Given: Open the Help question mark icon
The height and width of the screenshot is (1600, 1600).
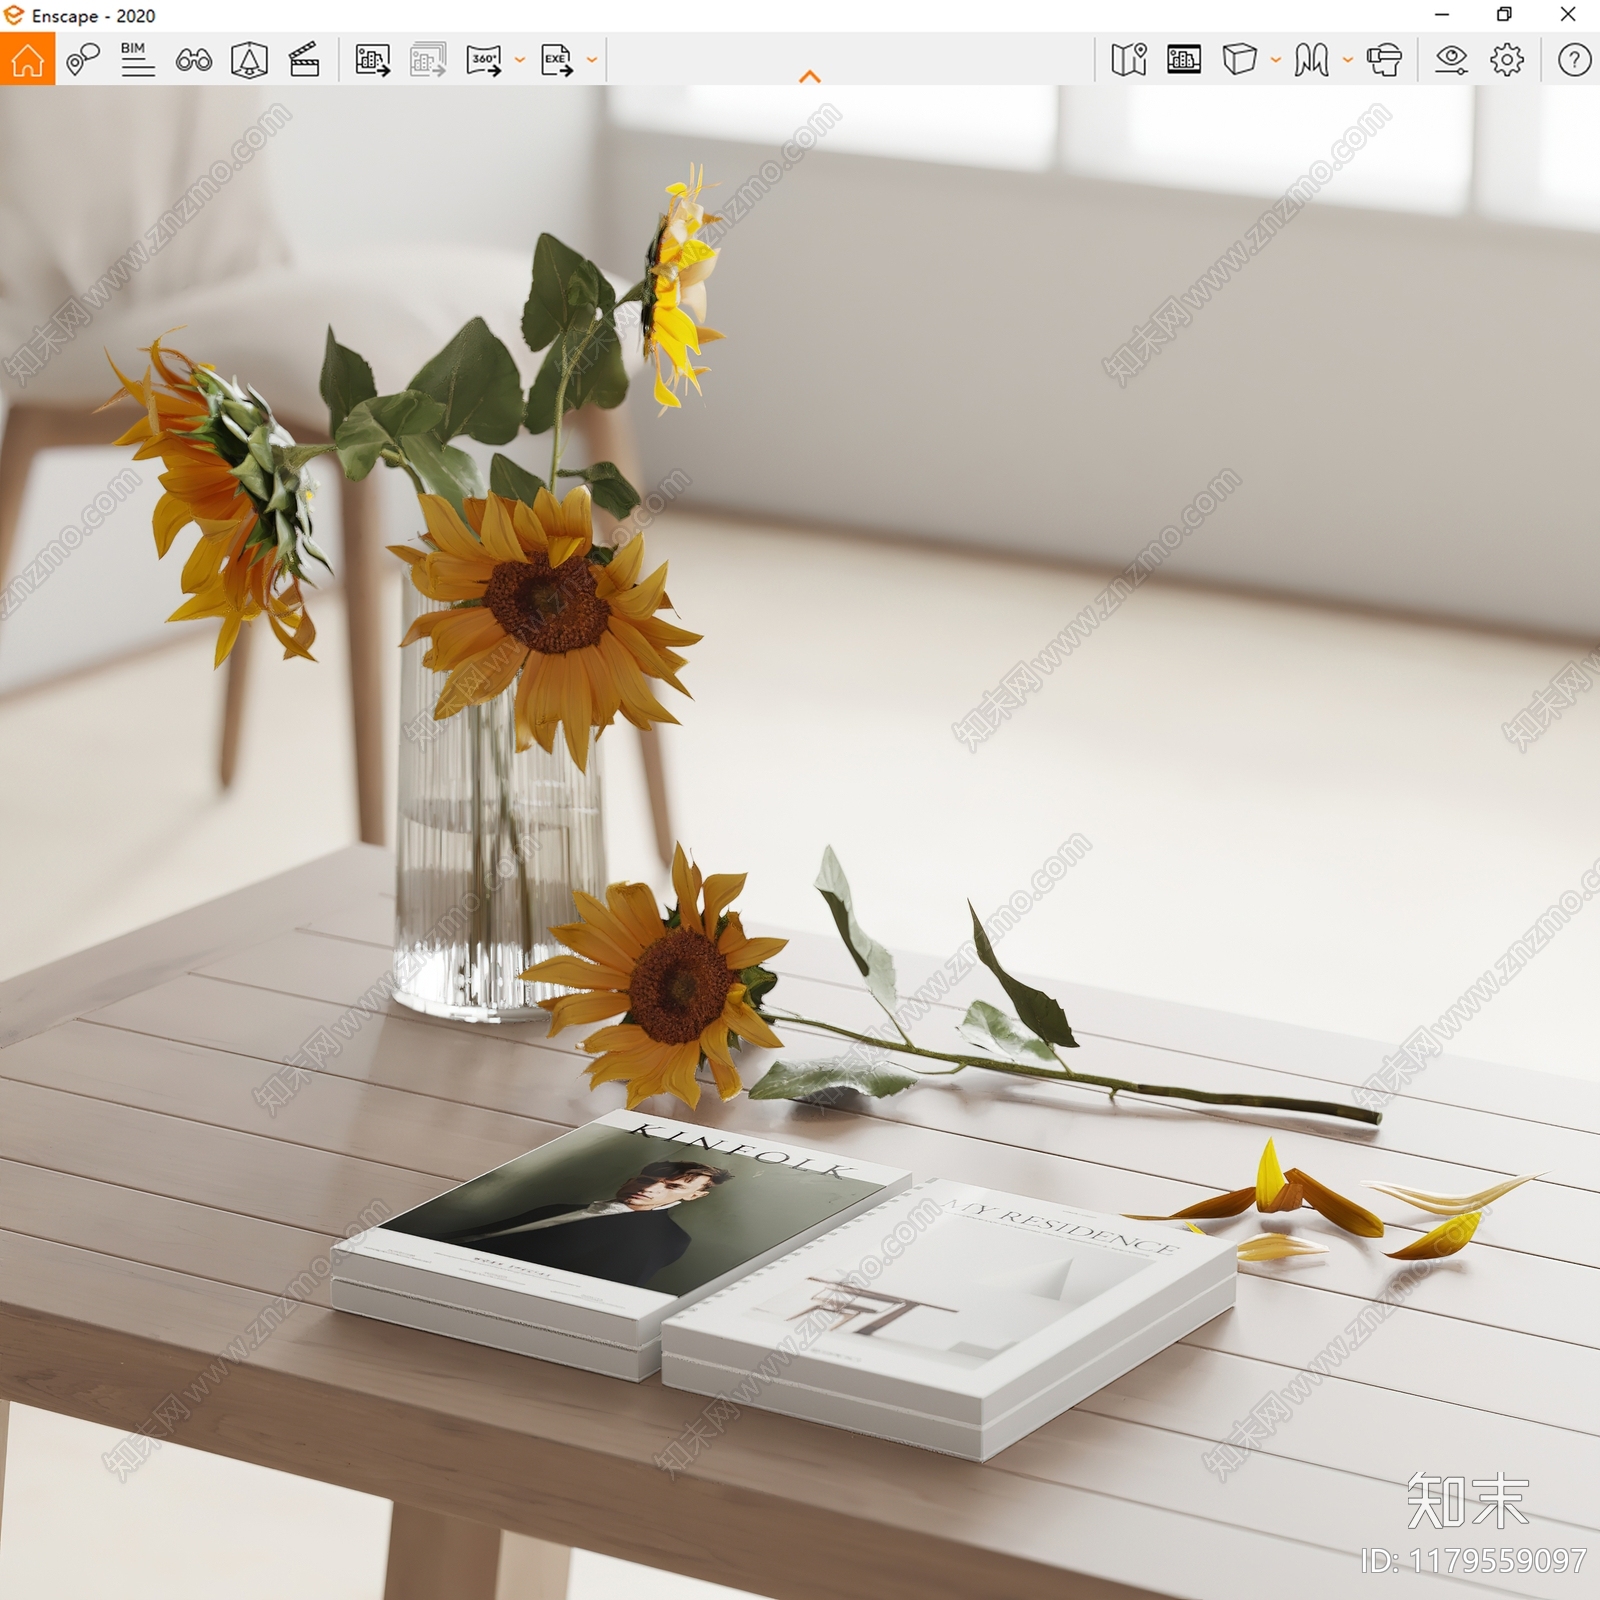Looking at the screenshot, I should tap(1574, 60).
